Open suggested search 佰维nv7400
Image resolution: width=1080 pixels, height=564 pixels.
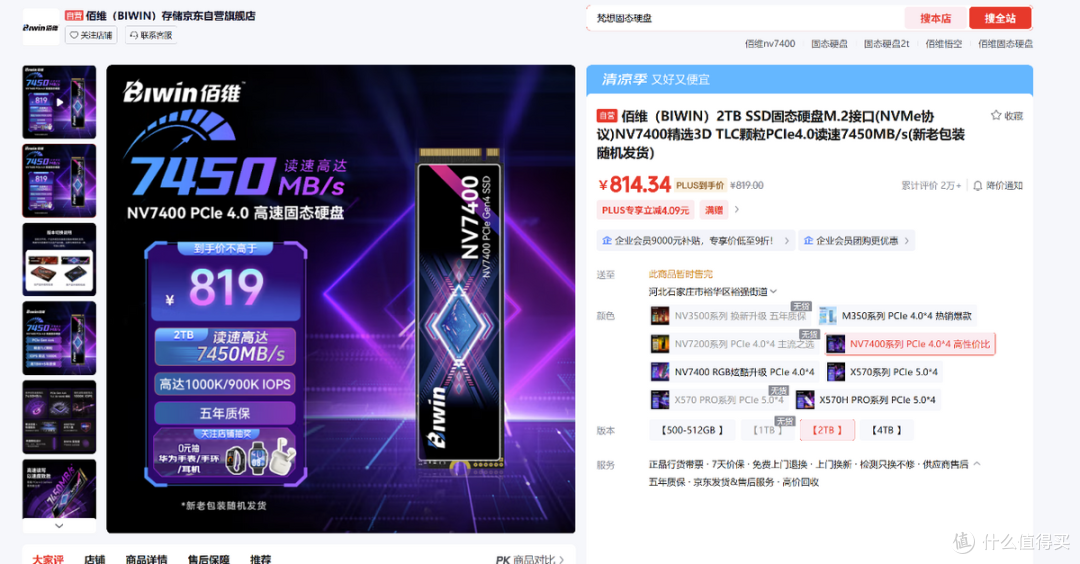[x=769, y=43]
